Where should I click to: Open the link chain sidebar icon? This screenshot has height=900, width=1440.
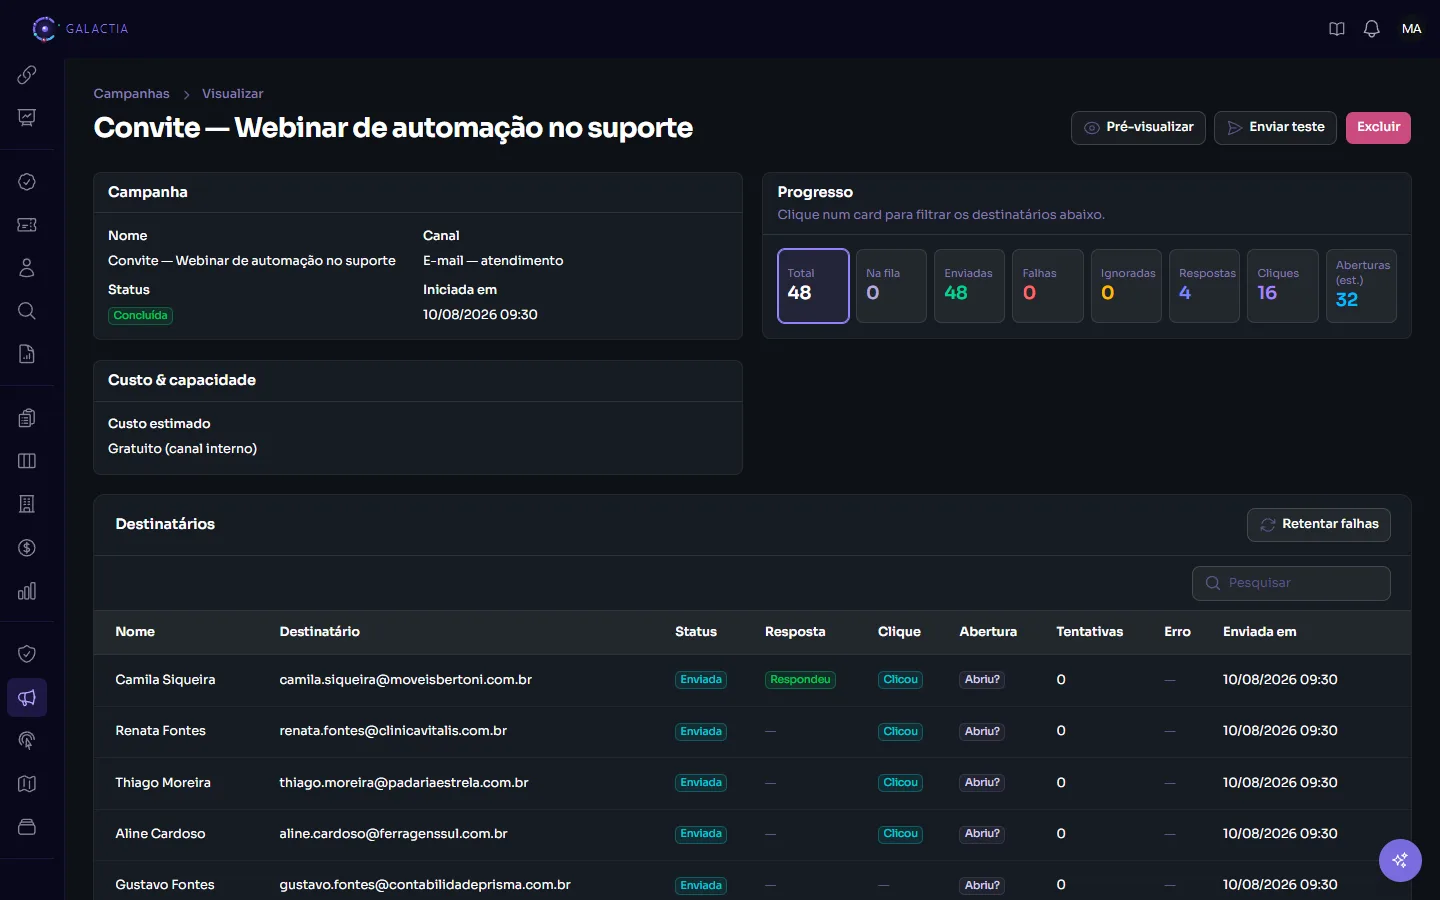pyautogui.click(x=27, y=75)
